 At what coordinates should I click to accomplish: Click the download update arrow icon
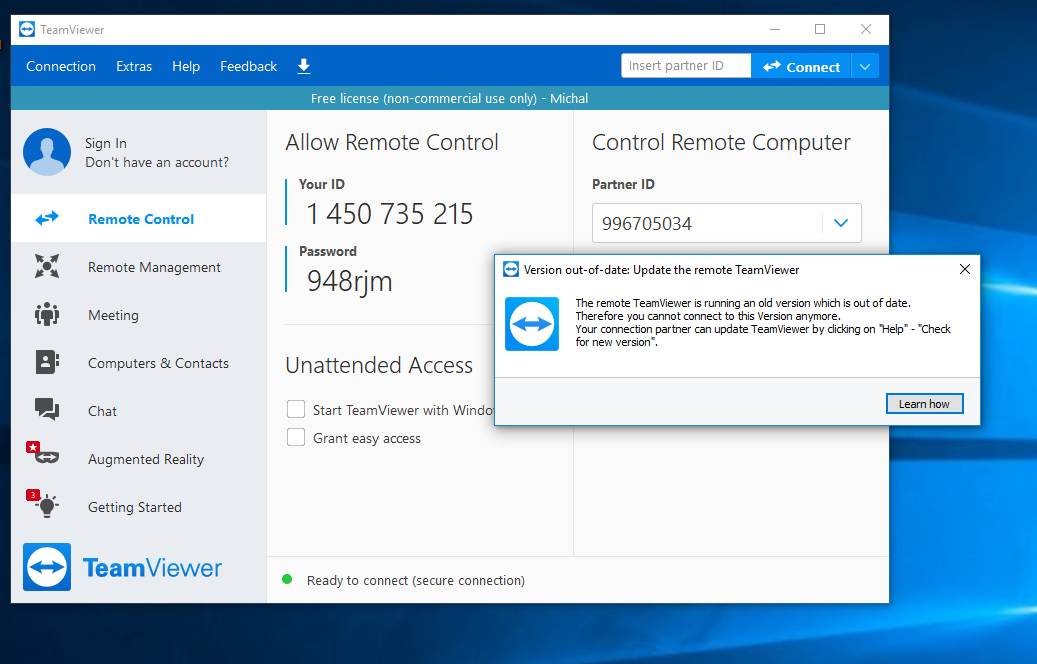[x=304, y=66]
